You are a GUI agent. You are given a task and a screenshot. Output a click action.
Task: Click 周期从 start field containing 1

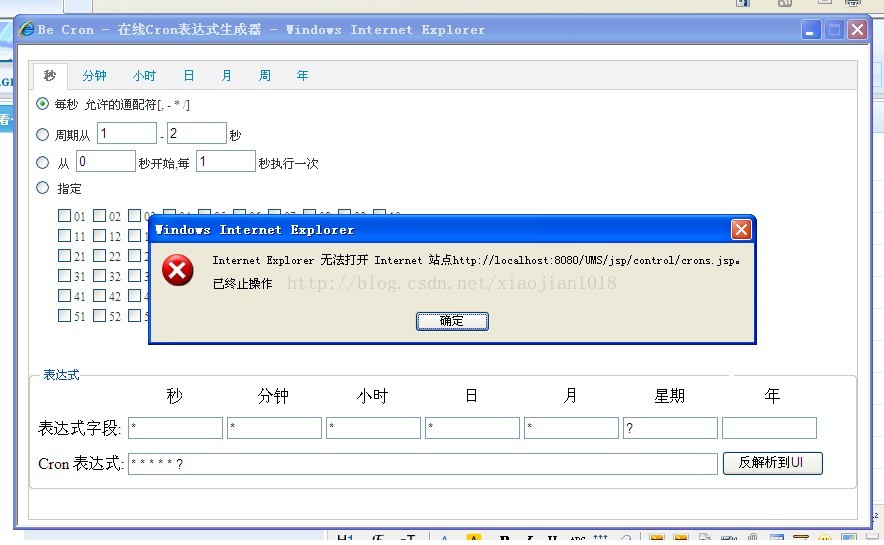(127, 134)
